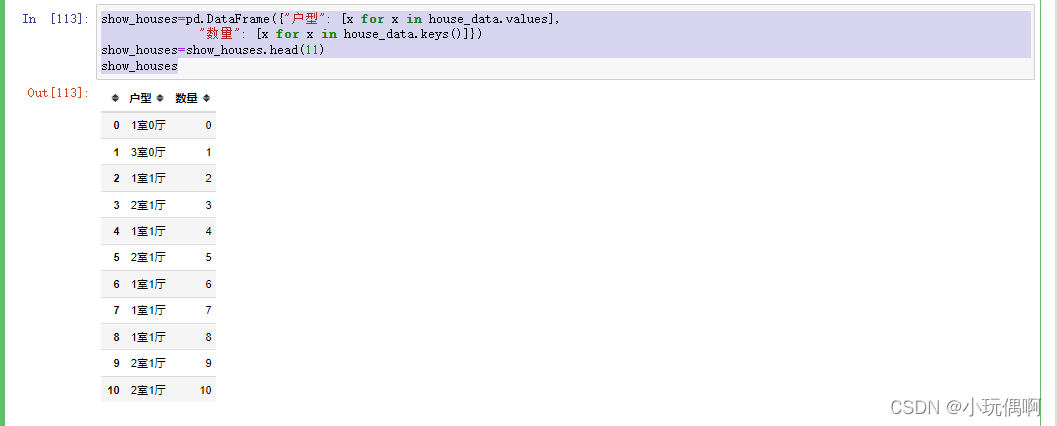Select the 户型 column header

pyautogui.click(x=141, y=98)
